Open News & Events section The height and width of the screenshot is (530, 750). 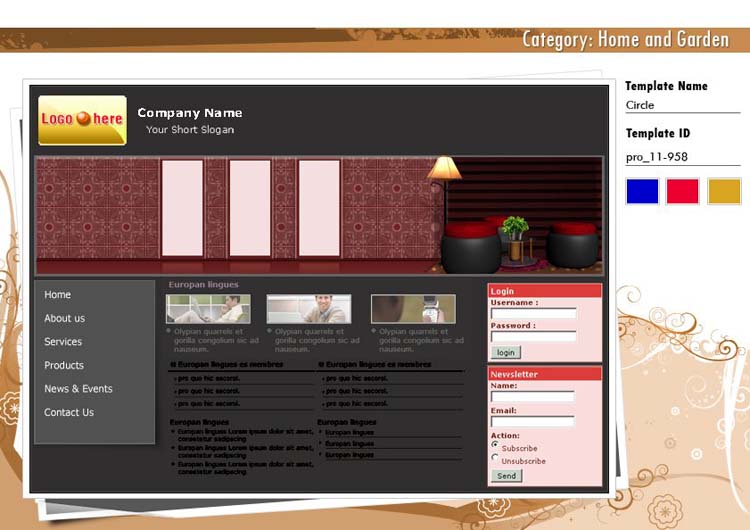tap(78, 389)
